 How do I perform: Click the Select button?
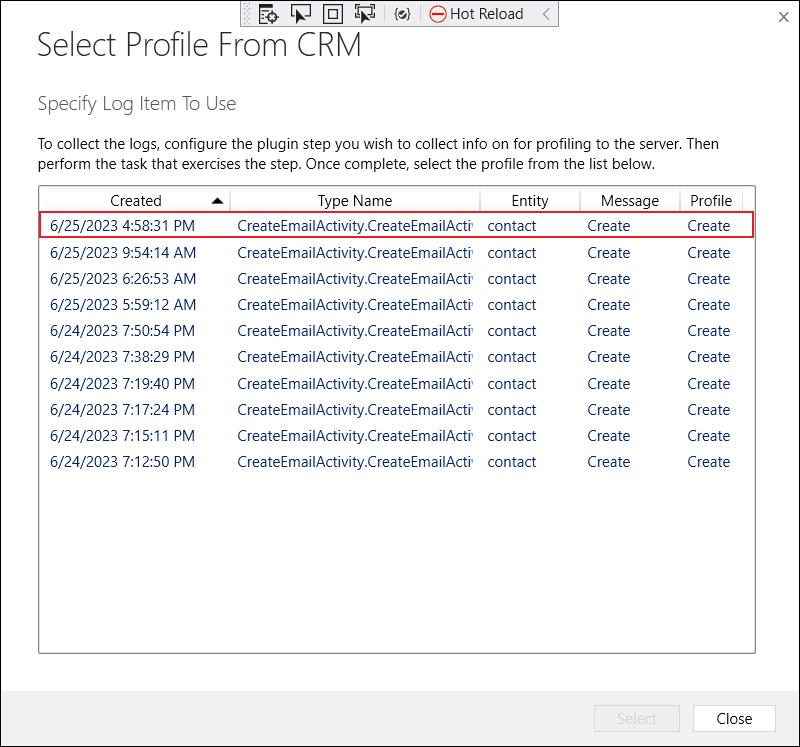(637, 718)
